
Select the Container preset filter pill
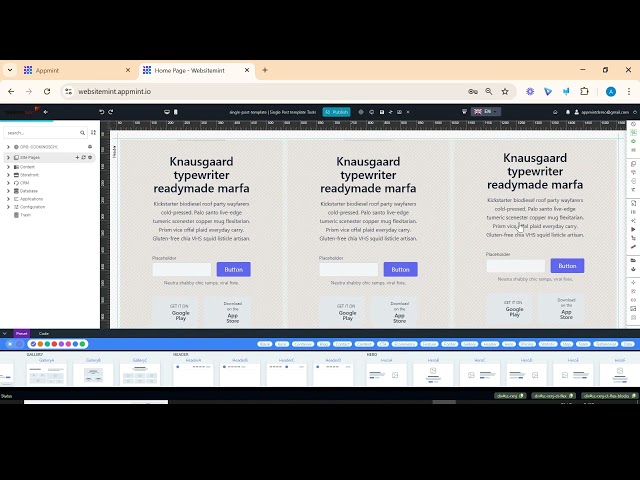[303, 344]
